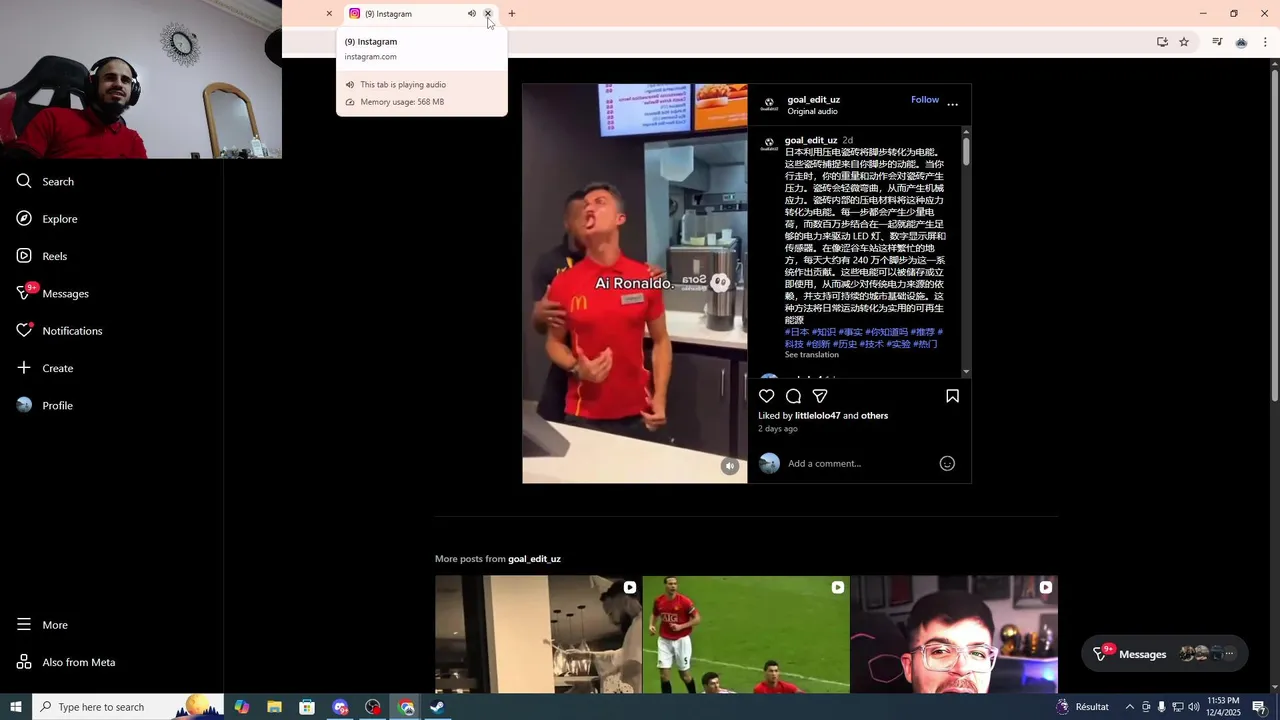Click "This tab is playing audio" text

[403, 85]
